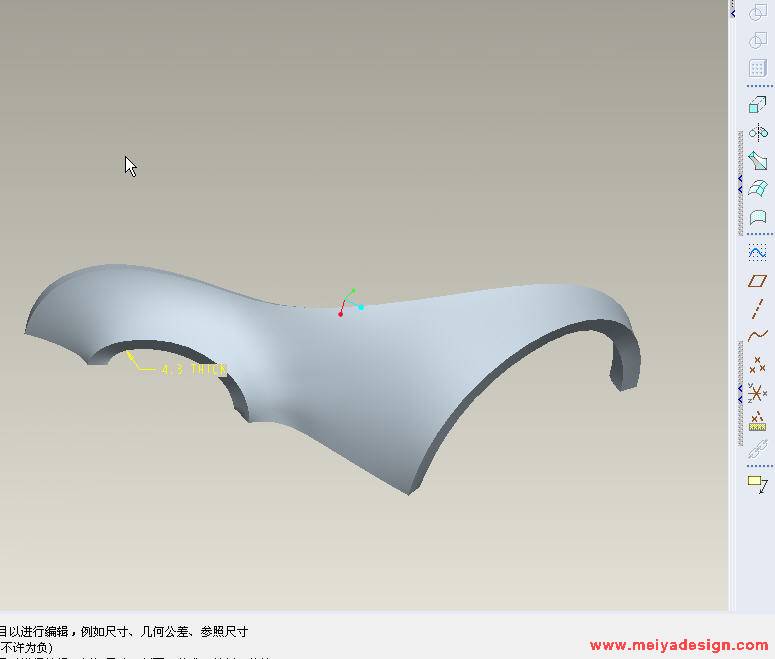The image size is (775, 659).
Task: Start the Extrude tool
Action: coord(758,105)
